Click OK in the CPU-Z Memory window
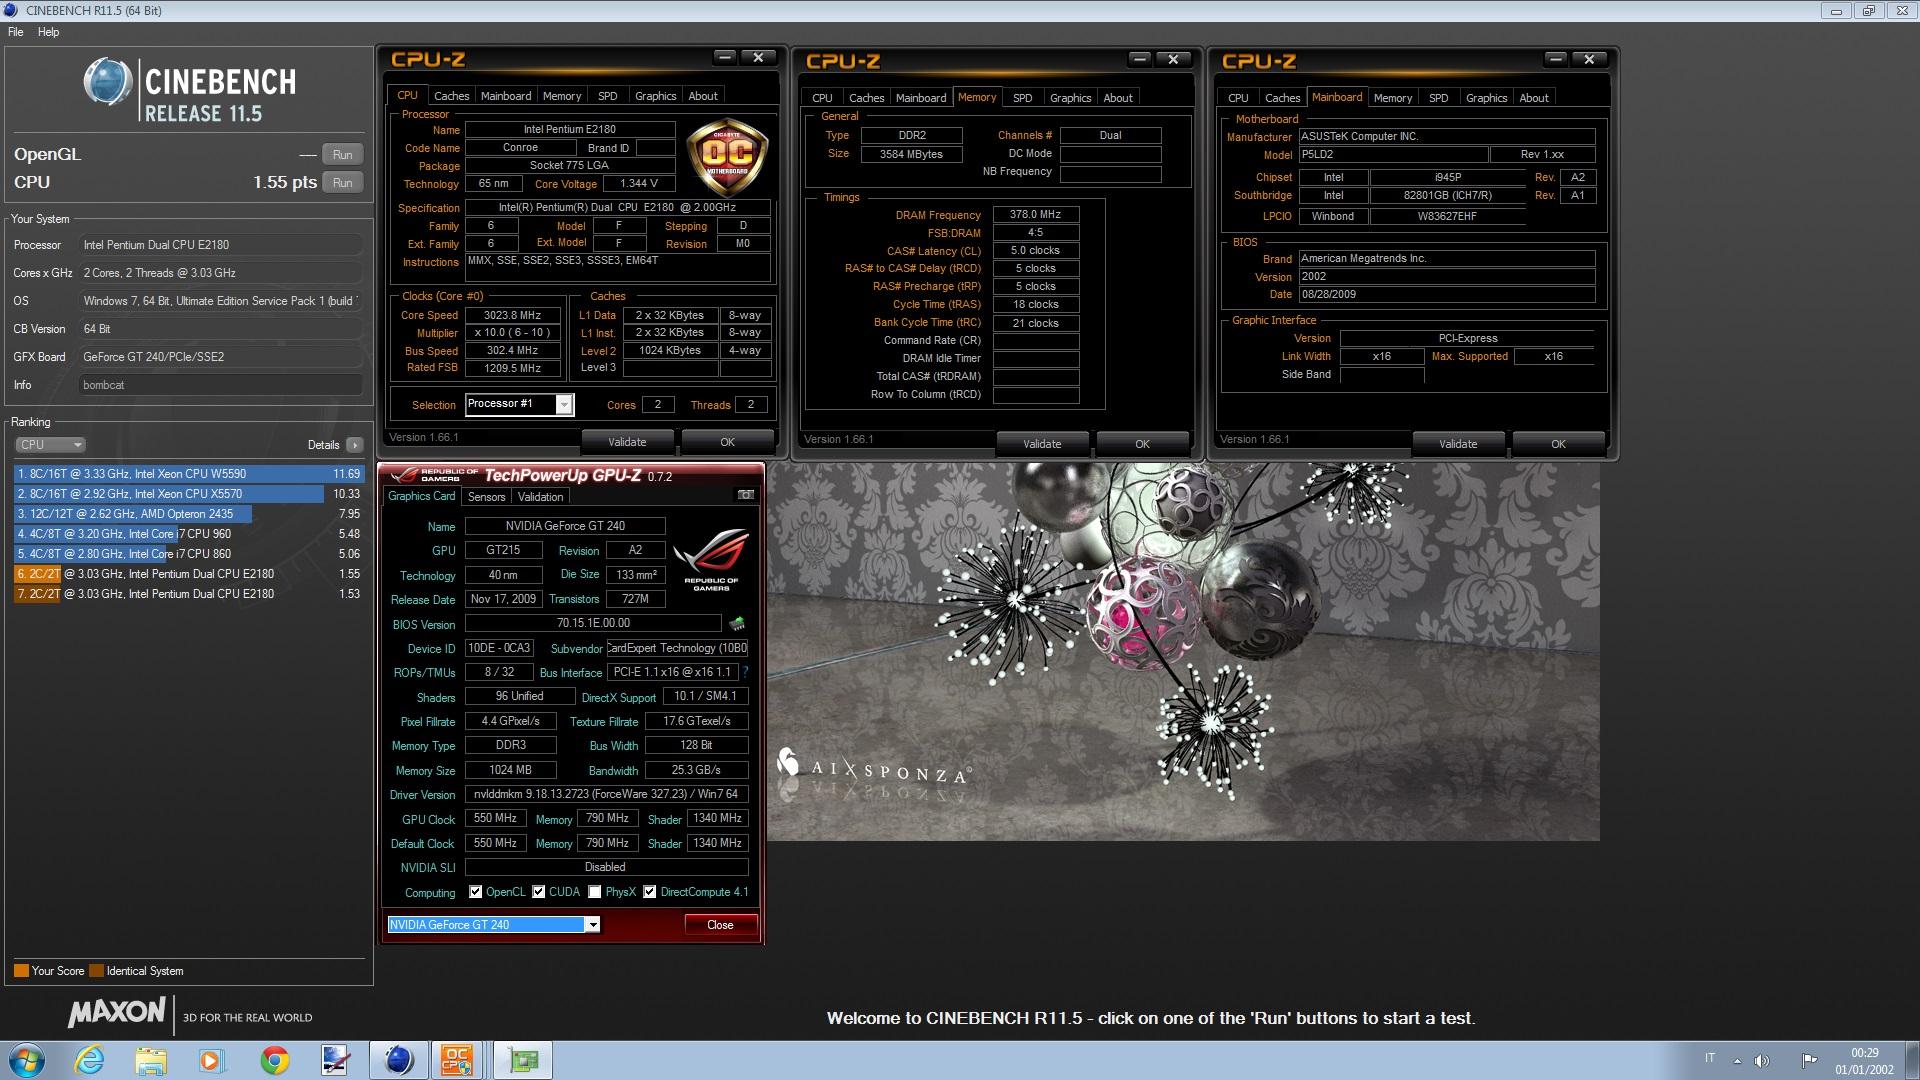 (1142, 444)
